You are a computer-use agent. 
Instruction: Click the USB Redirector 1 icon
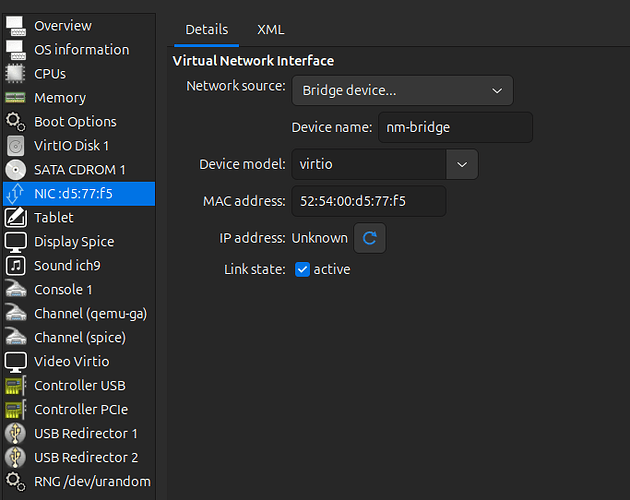[x=16, y=433]
